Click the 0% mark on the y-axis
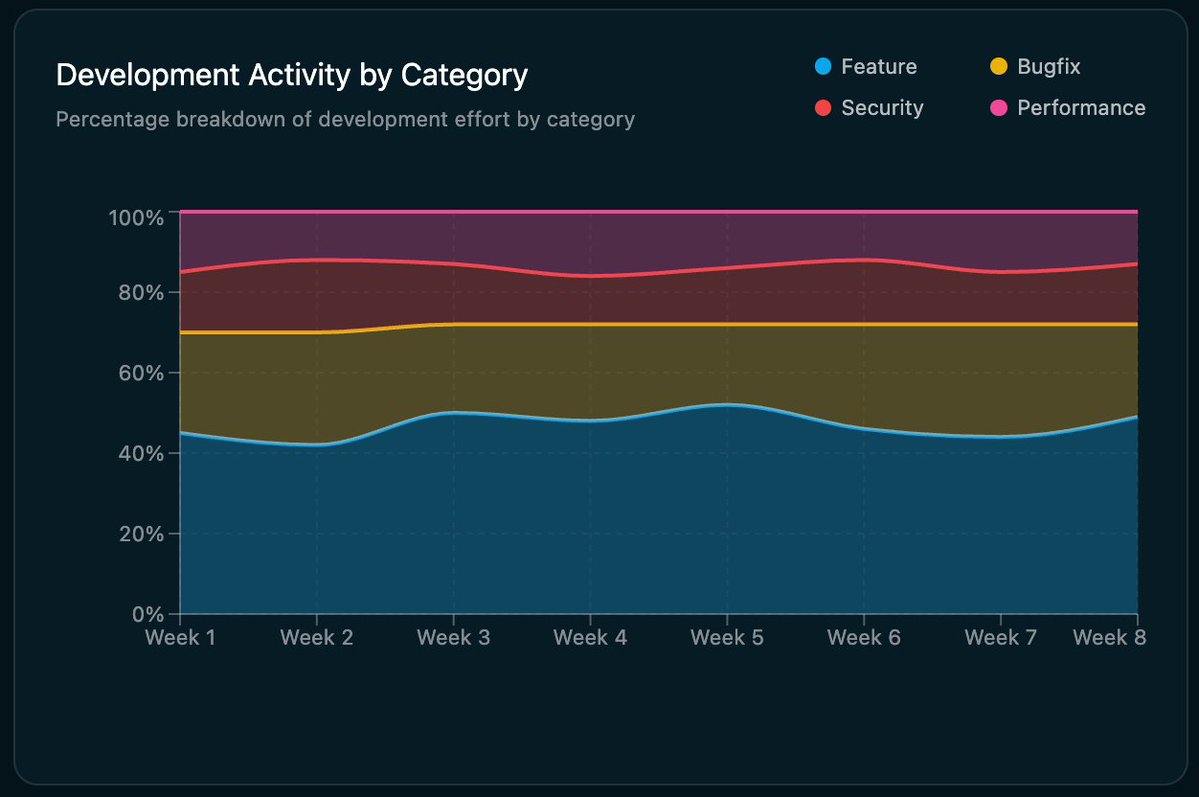Image resolution: width=1199 pixels, height=797 pixels. click(x=146, y=614)
